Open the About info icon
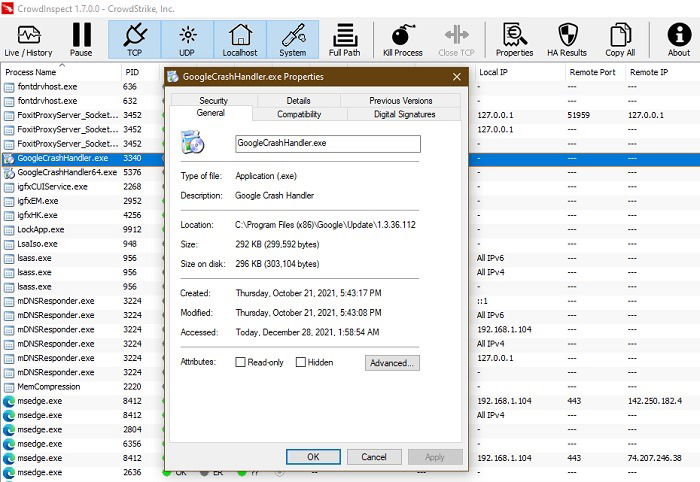The width and height of the screenshot is (700, 482). point(679,35)
